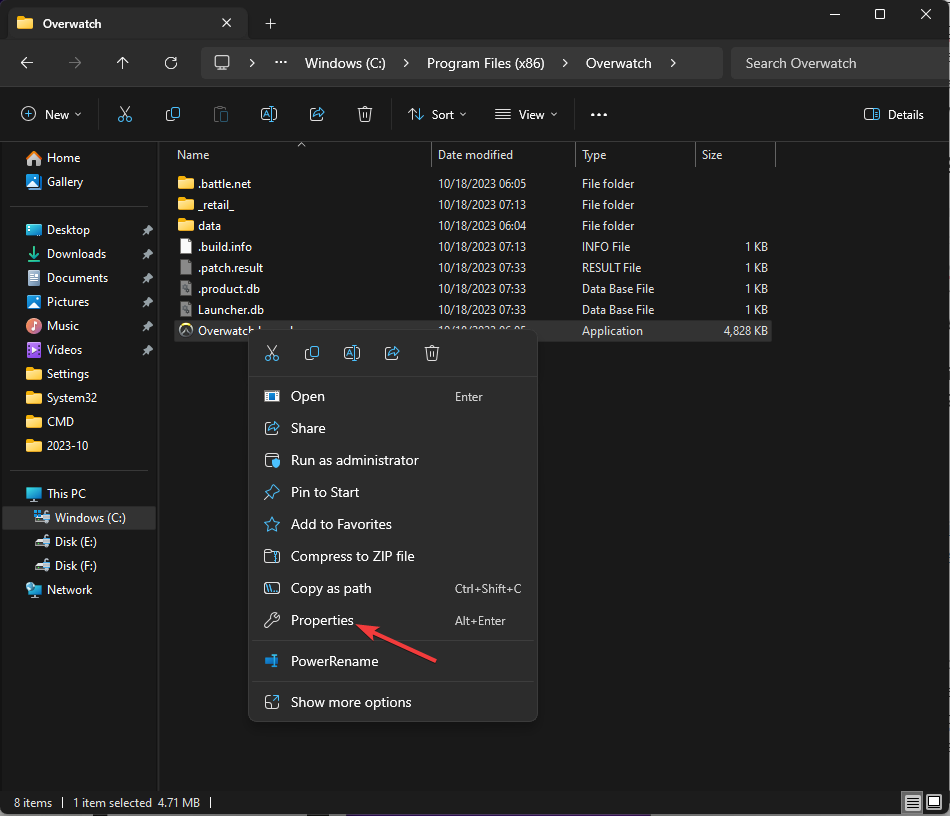The image size is (950, 816).
Task: Rename via the context menu icon
Action: (x=352, y=353)
